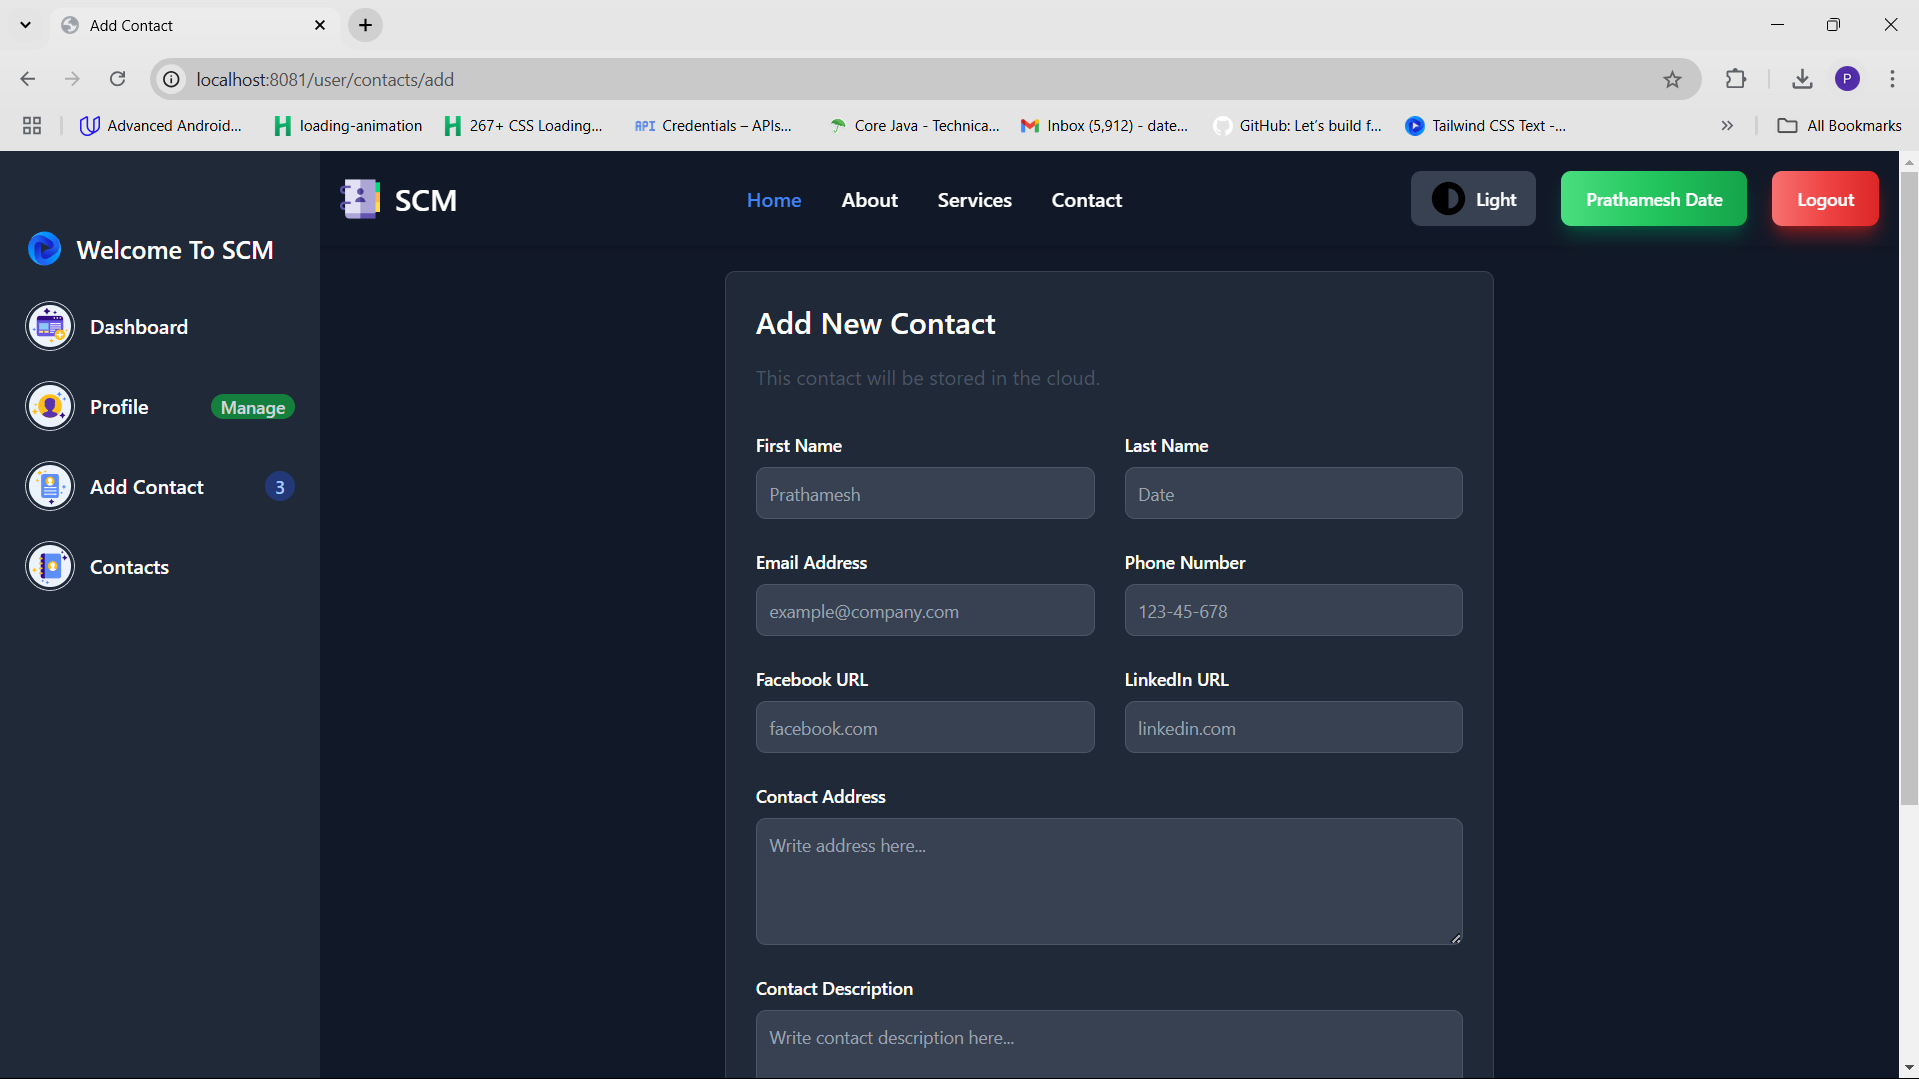The width and height of the screenshot is (1919, 1079).
Task: Open Tailwind CSS Text bookmark
Action: tap(1486, 125)
